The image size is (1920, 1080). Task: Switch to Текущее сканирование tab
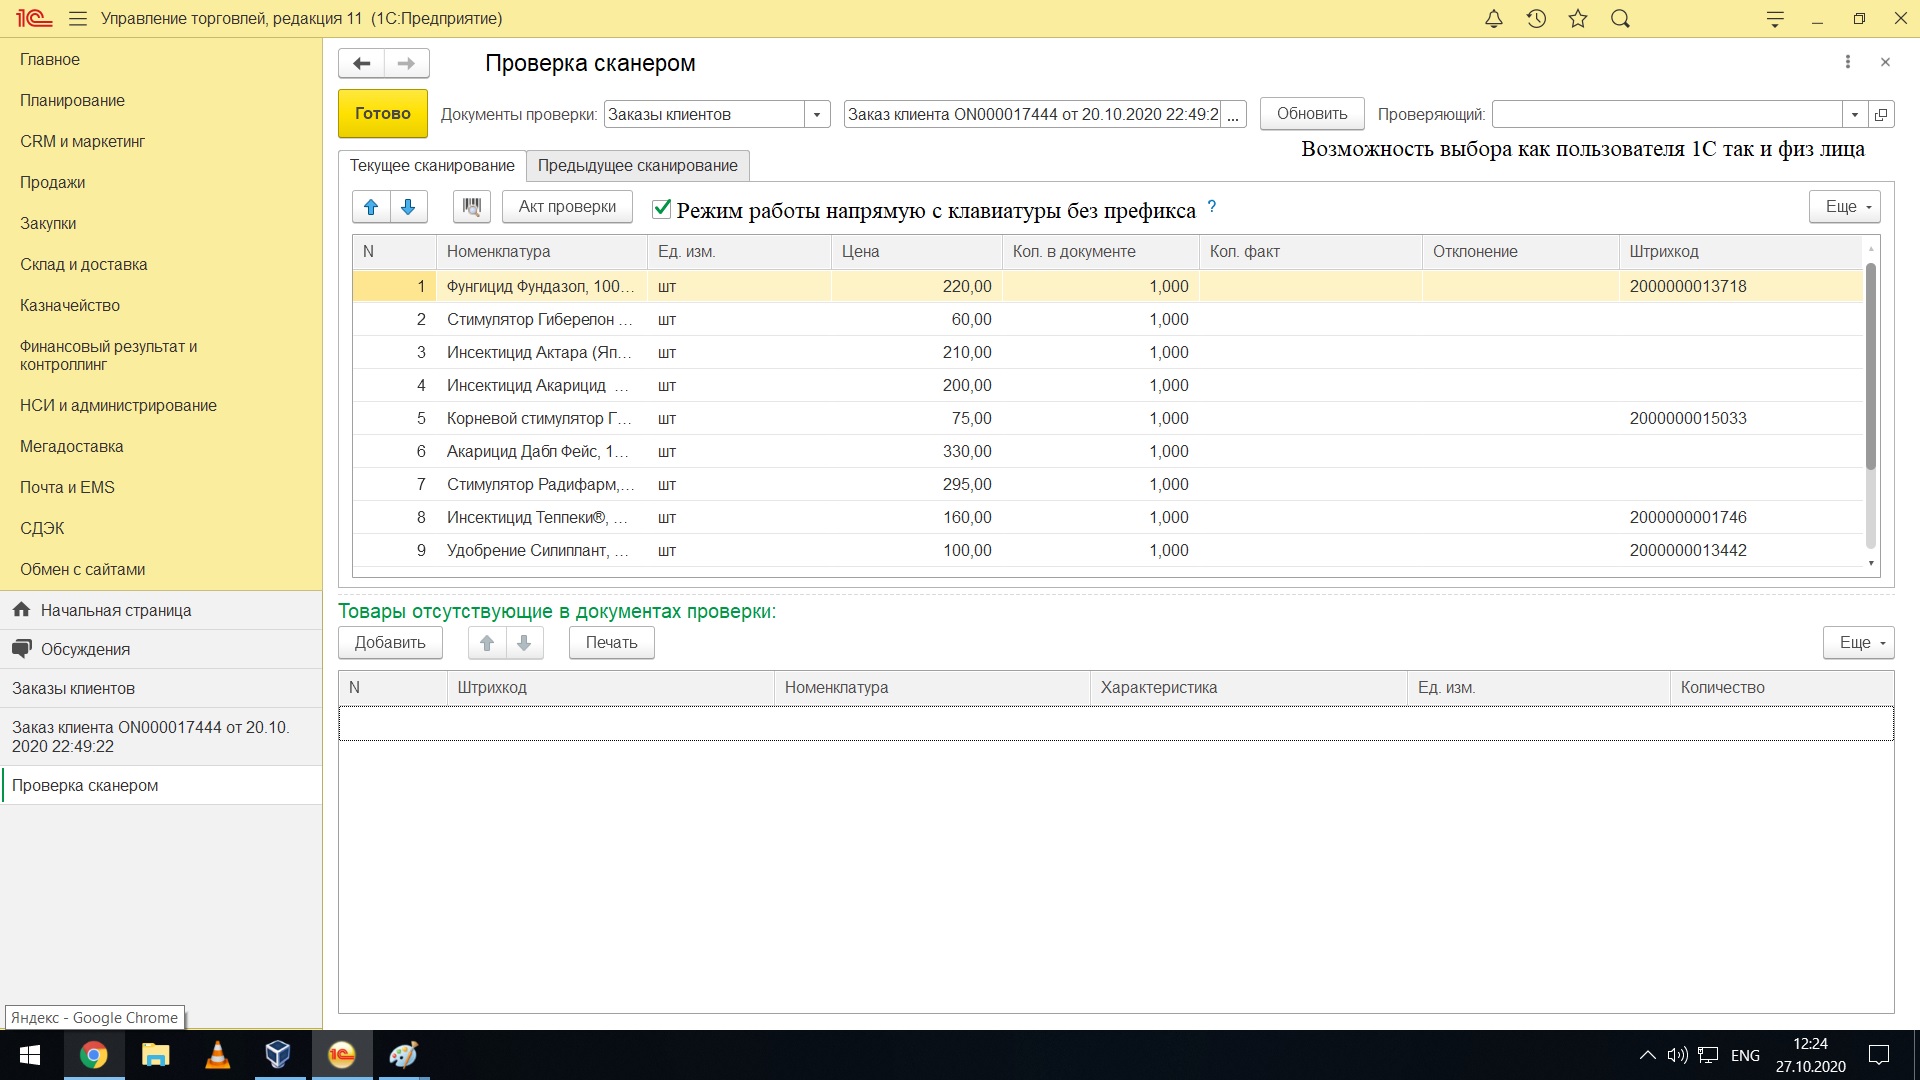tap(432, 166)
